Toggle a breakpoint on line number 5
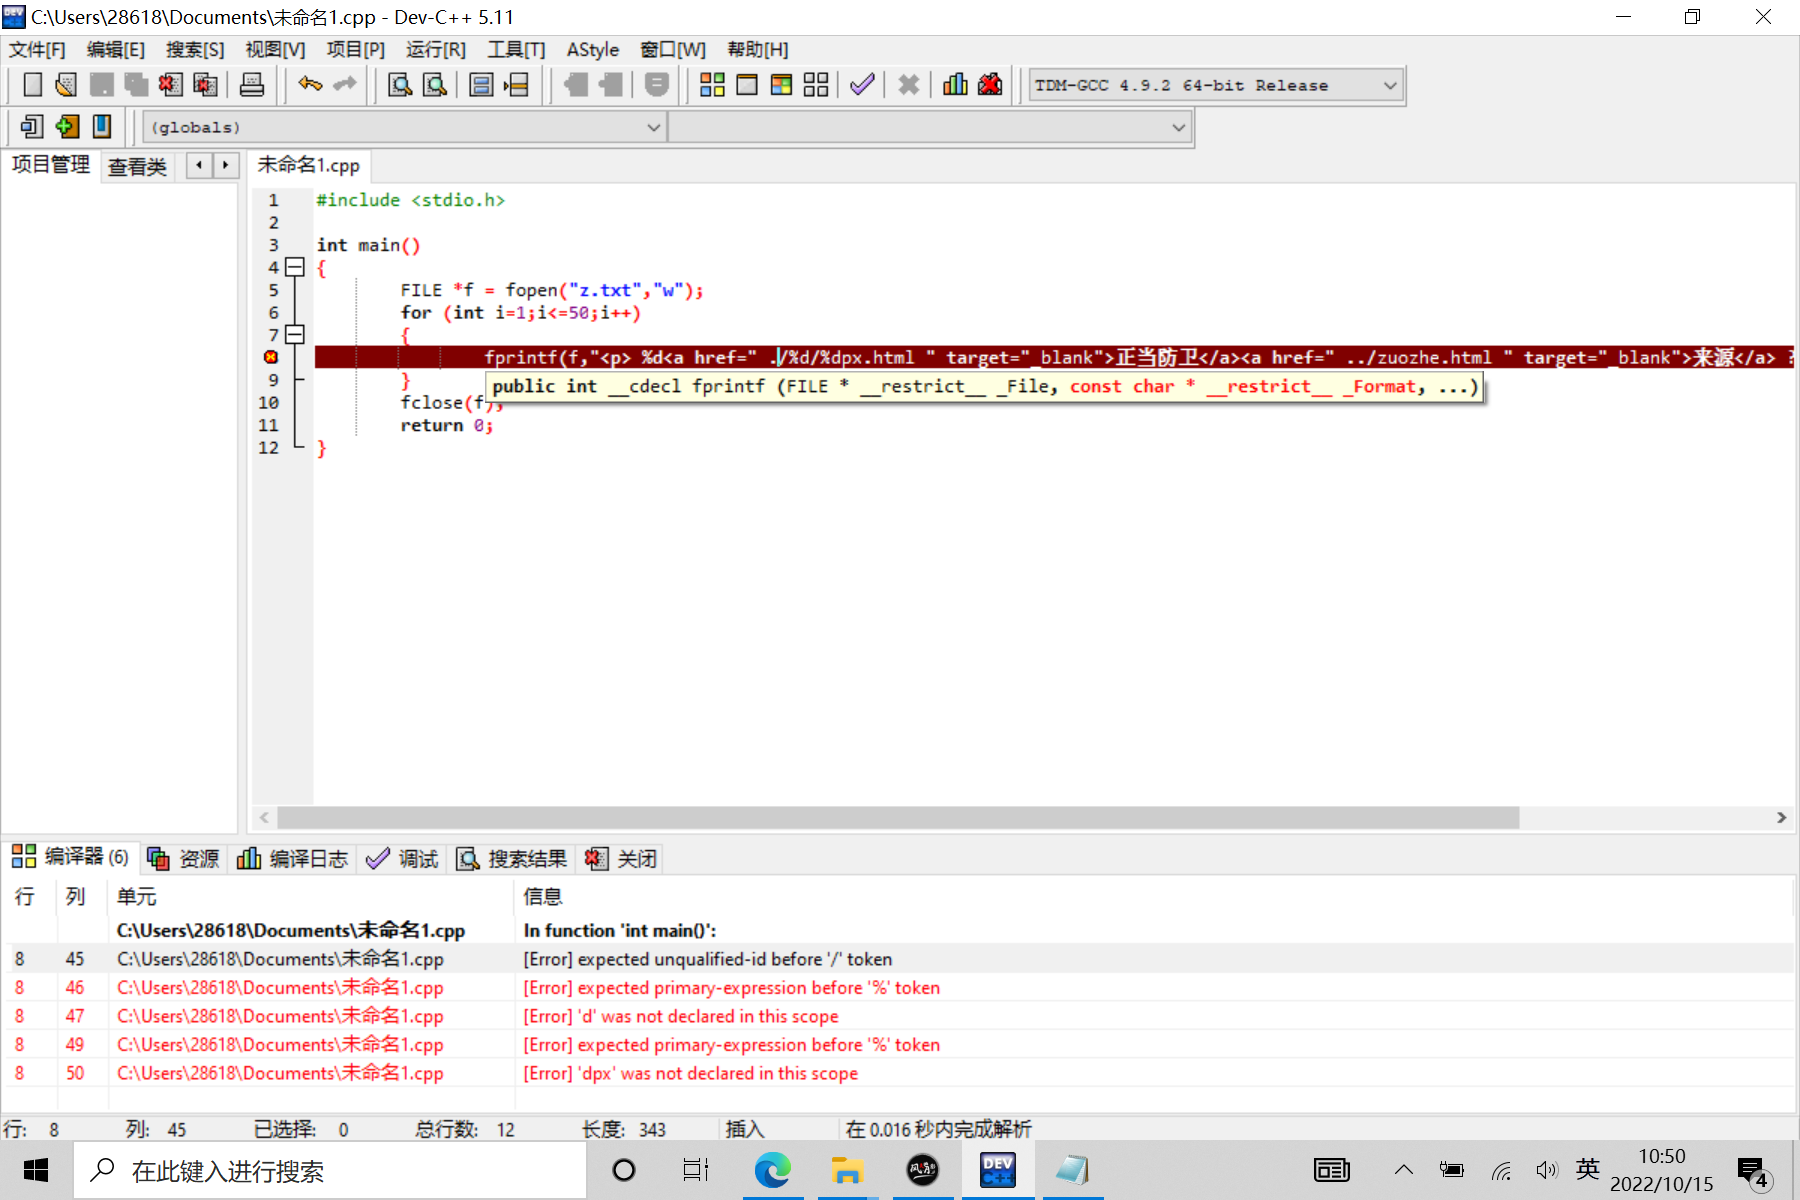This screenshot has width=1800, height=1200. click(273, 290)
